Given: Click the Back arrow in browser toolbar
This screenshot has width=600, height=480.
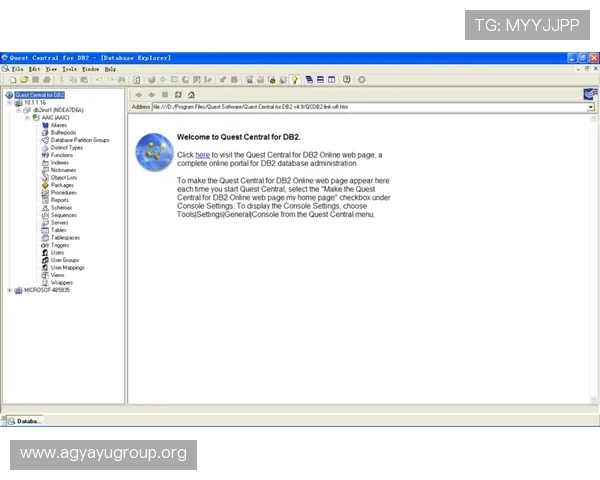Looking at the screenshot, I should click(x=138, y=95).
